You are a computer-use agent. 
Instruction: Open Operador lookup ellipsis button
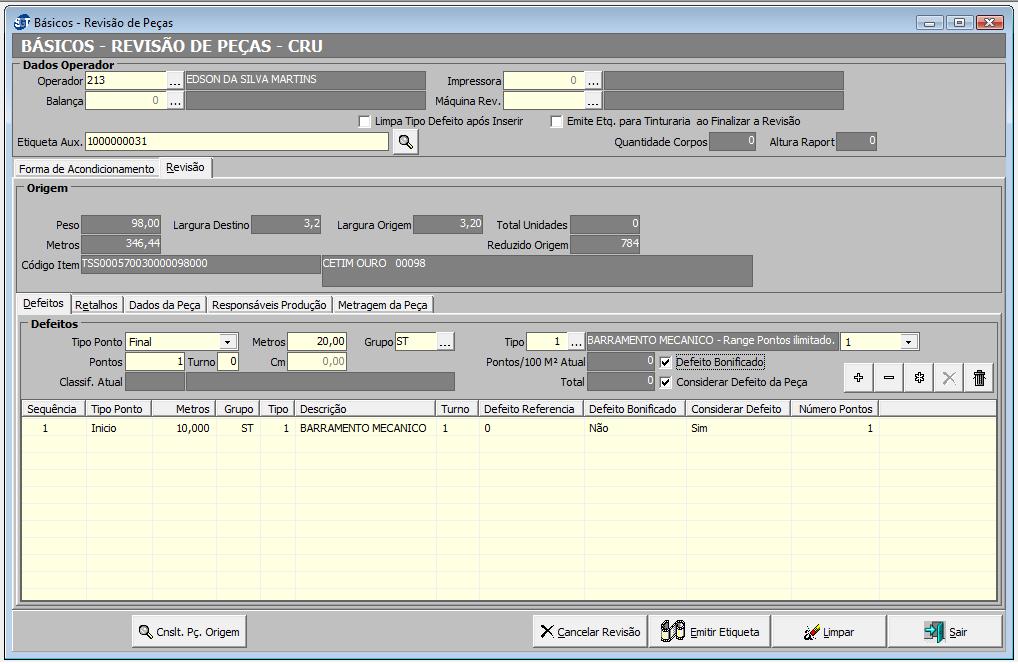175,80
